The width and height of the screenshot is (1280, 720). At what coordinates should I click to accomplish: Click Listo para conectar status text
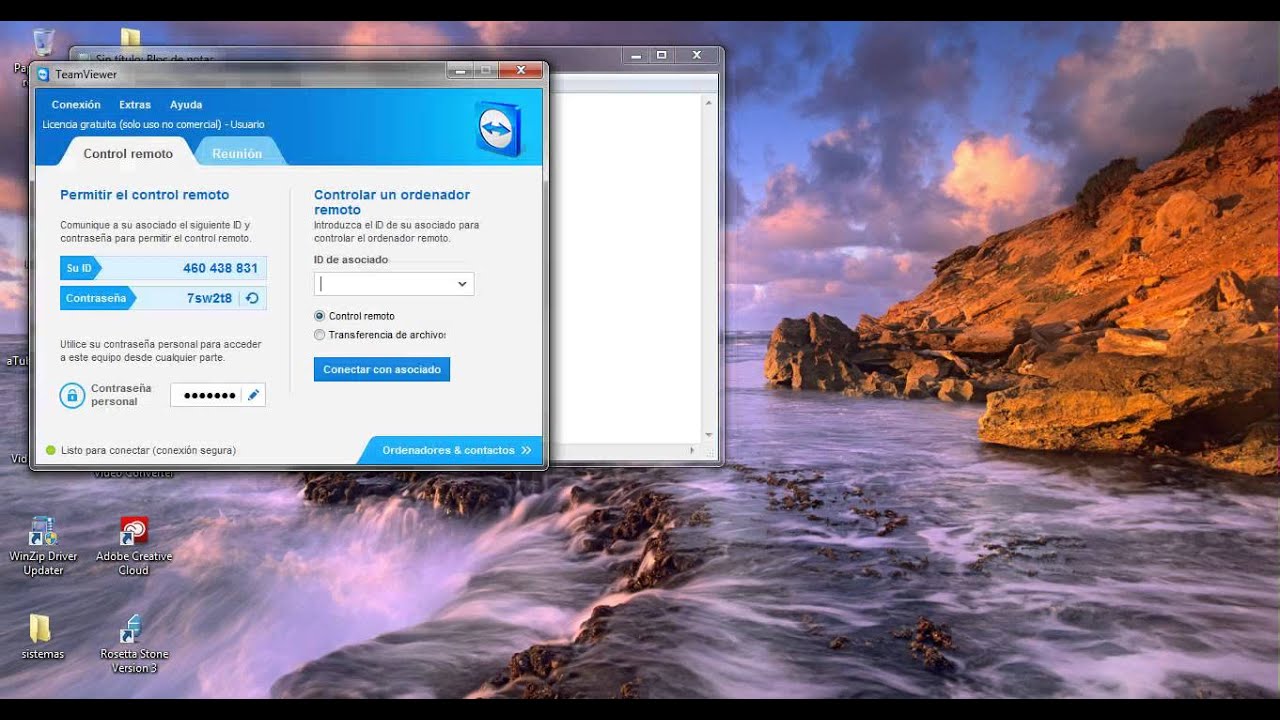coord(148,450)
